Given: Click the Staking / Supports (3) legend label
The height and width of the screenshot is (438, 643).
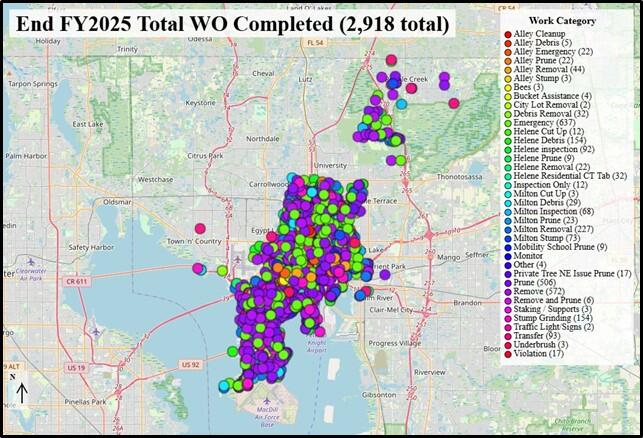Looking at the screenshot, I should 552,309.
